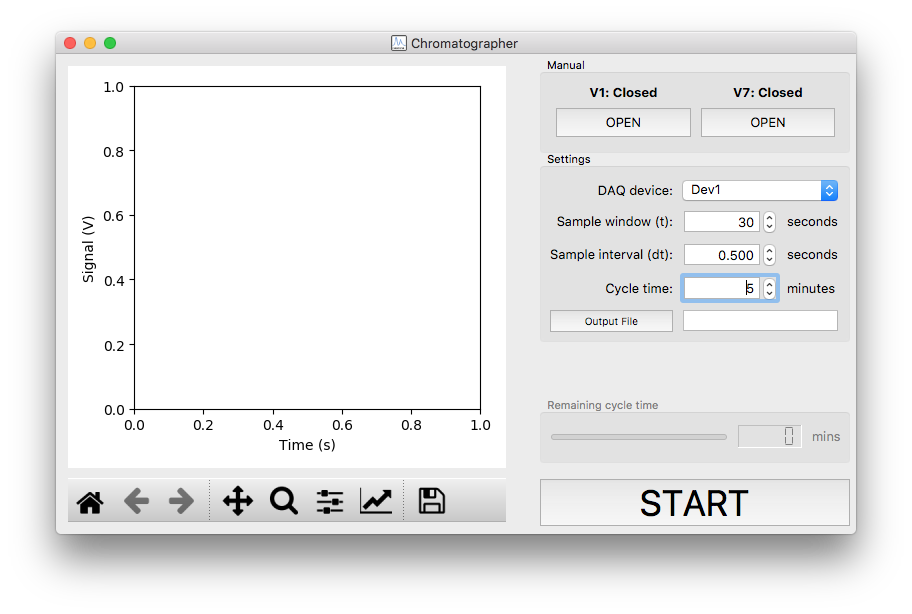The height and width of the screenshot is (614, 912).
Task: Maximize the Chromatographer window
Action: pyautogui.click(x=110, y=43)
